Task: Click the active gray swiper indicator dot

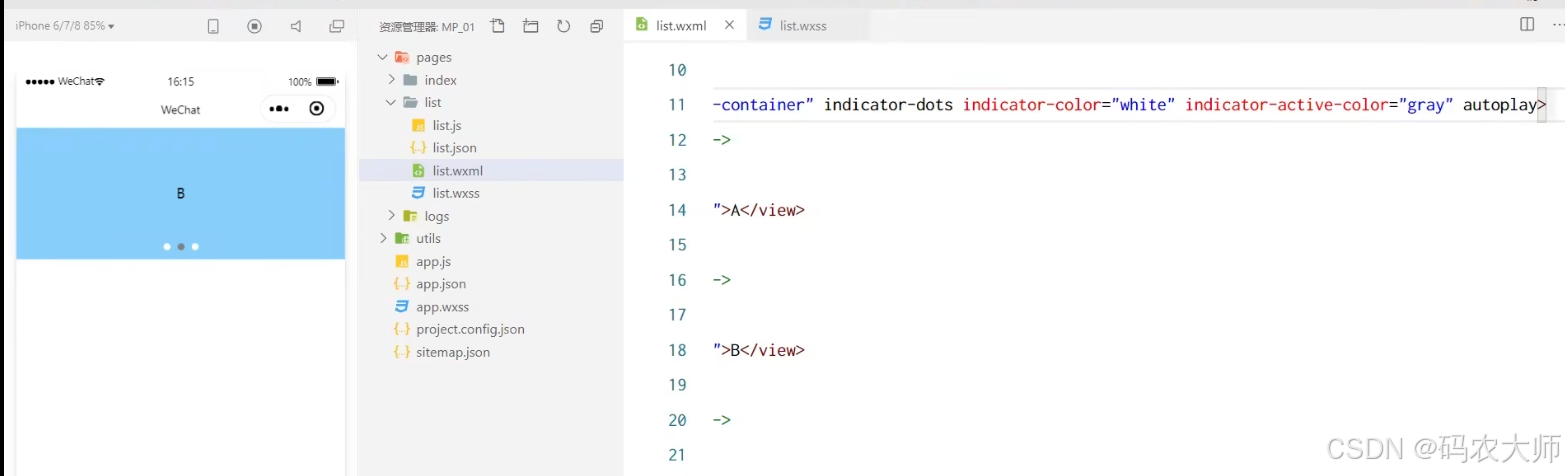Action: coord(181,246)
